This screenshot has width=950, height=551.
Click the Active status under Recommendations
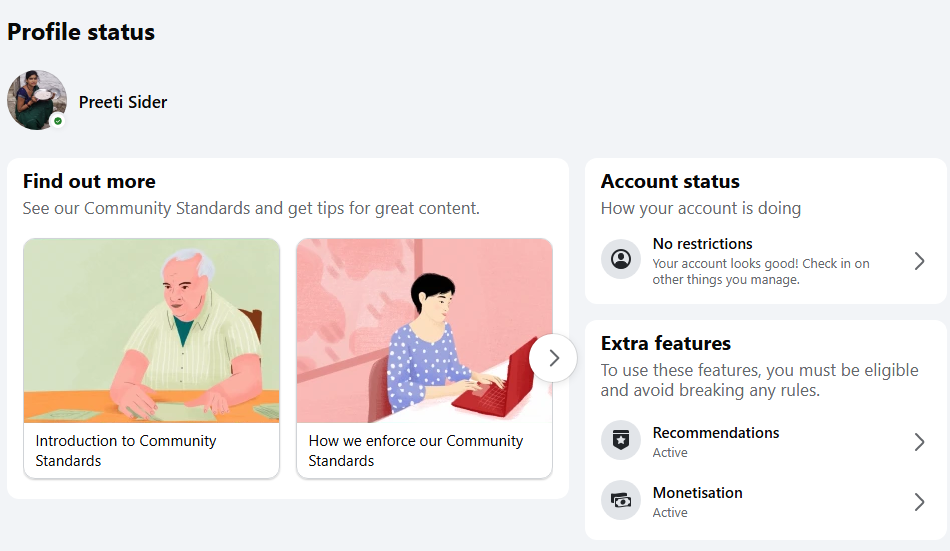tap(669, 453)
